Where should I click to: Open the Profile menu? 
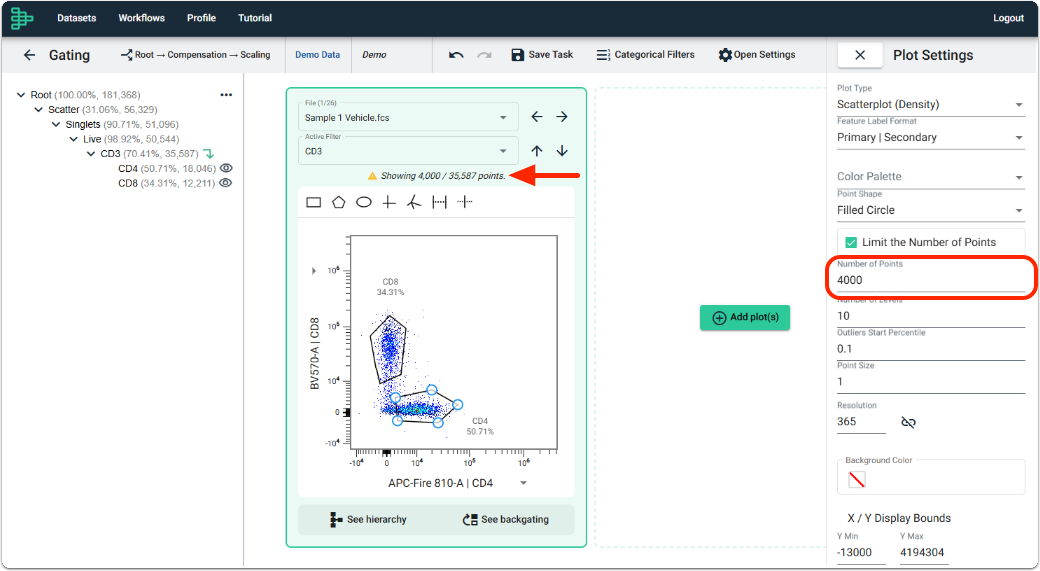pyautogui.click(x=201, y=18)
